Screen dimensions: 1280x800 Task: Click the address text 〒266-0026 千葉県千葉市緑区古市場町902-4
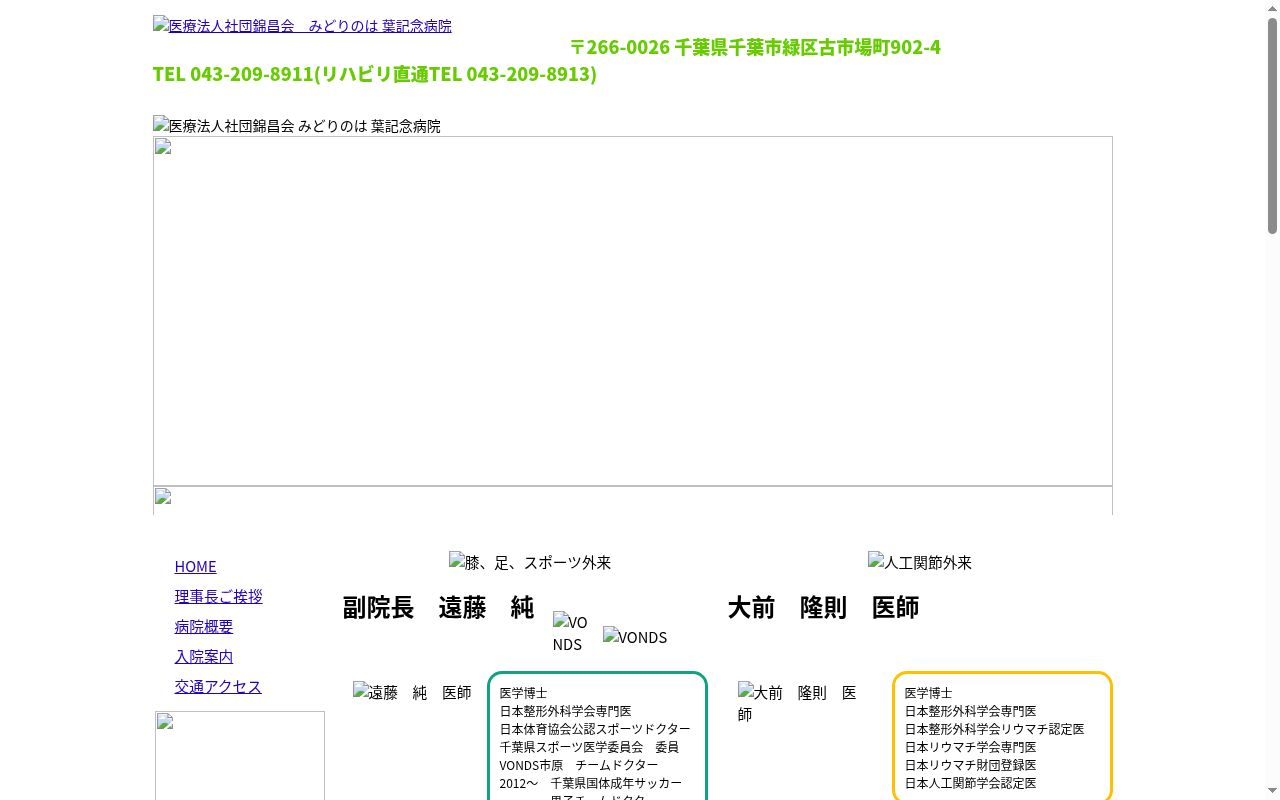point(755,47)
